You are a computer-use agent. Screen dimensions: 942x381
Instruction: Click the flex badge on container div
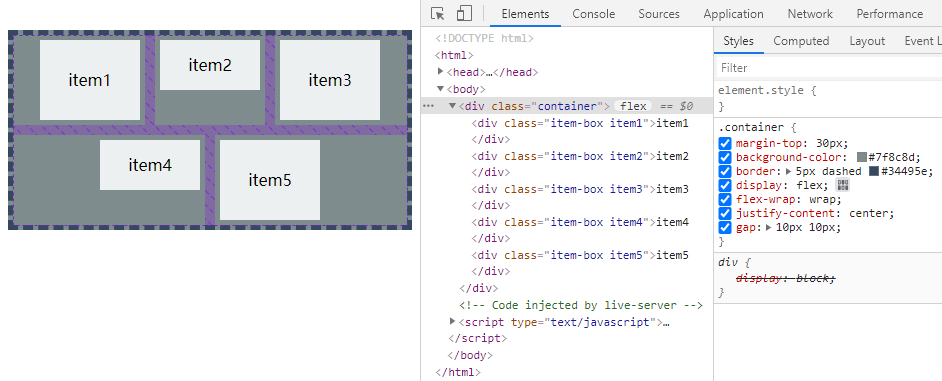(634, 106)
